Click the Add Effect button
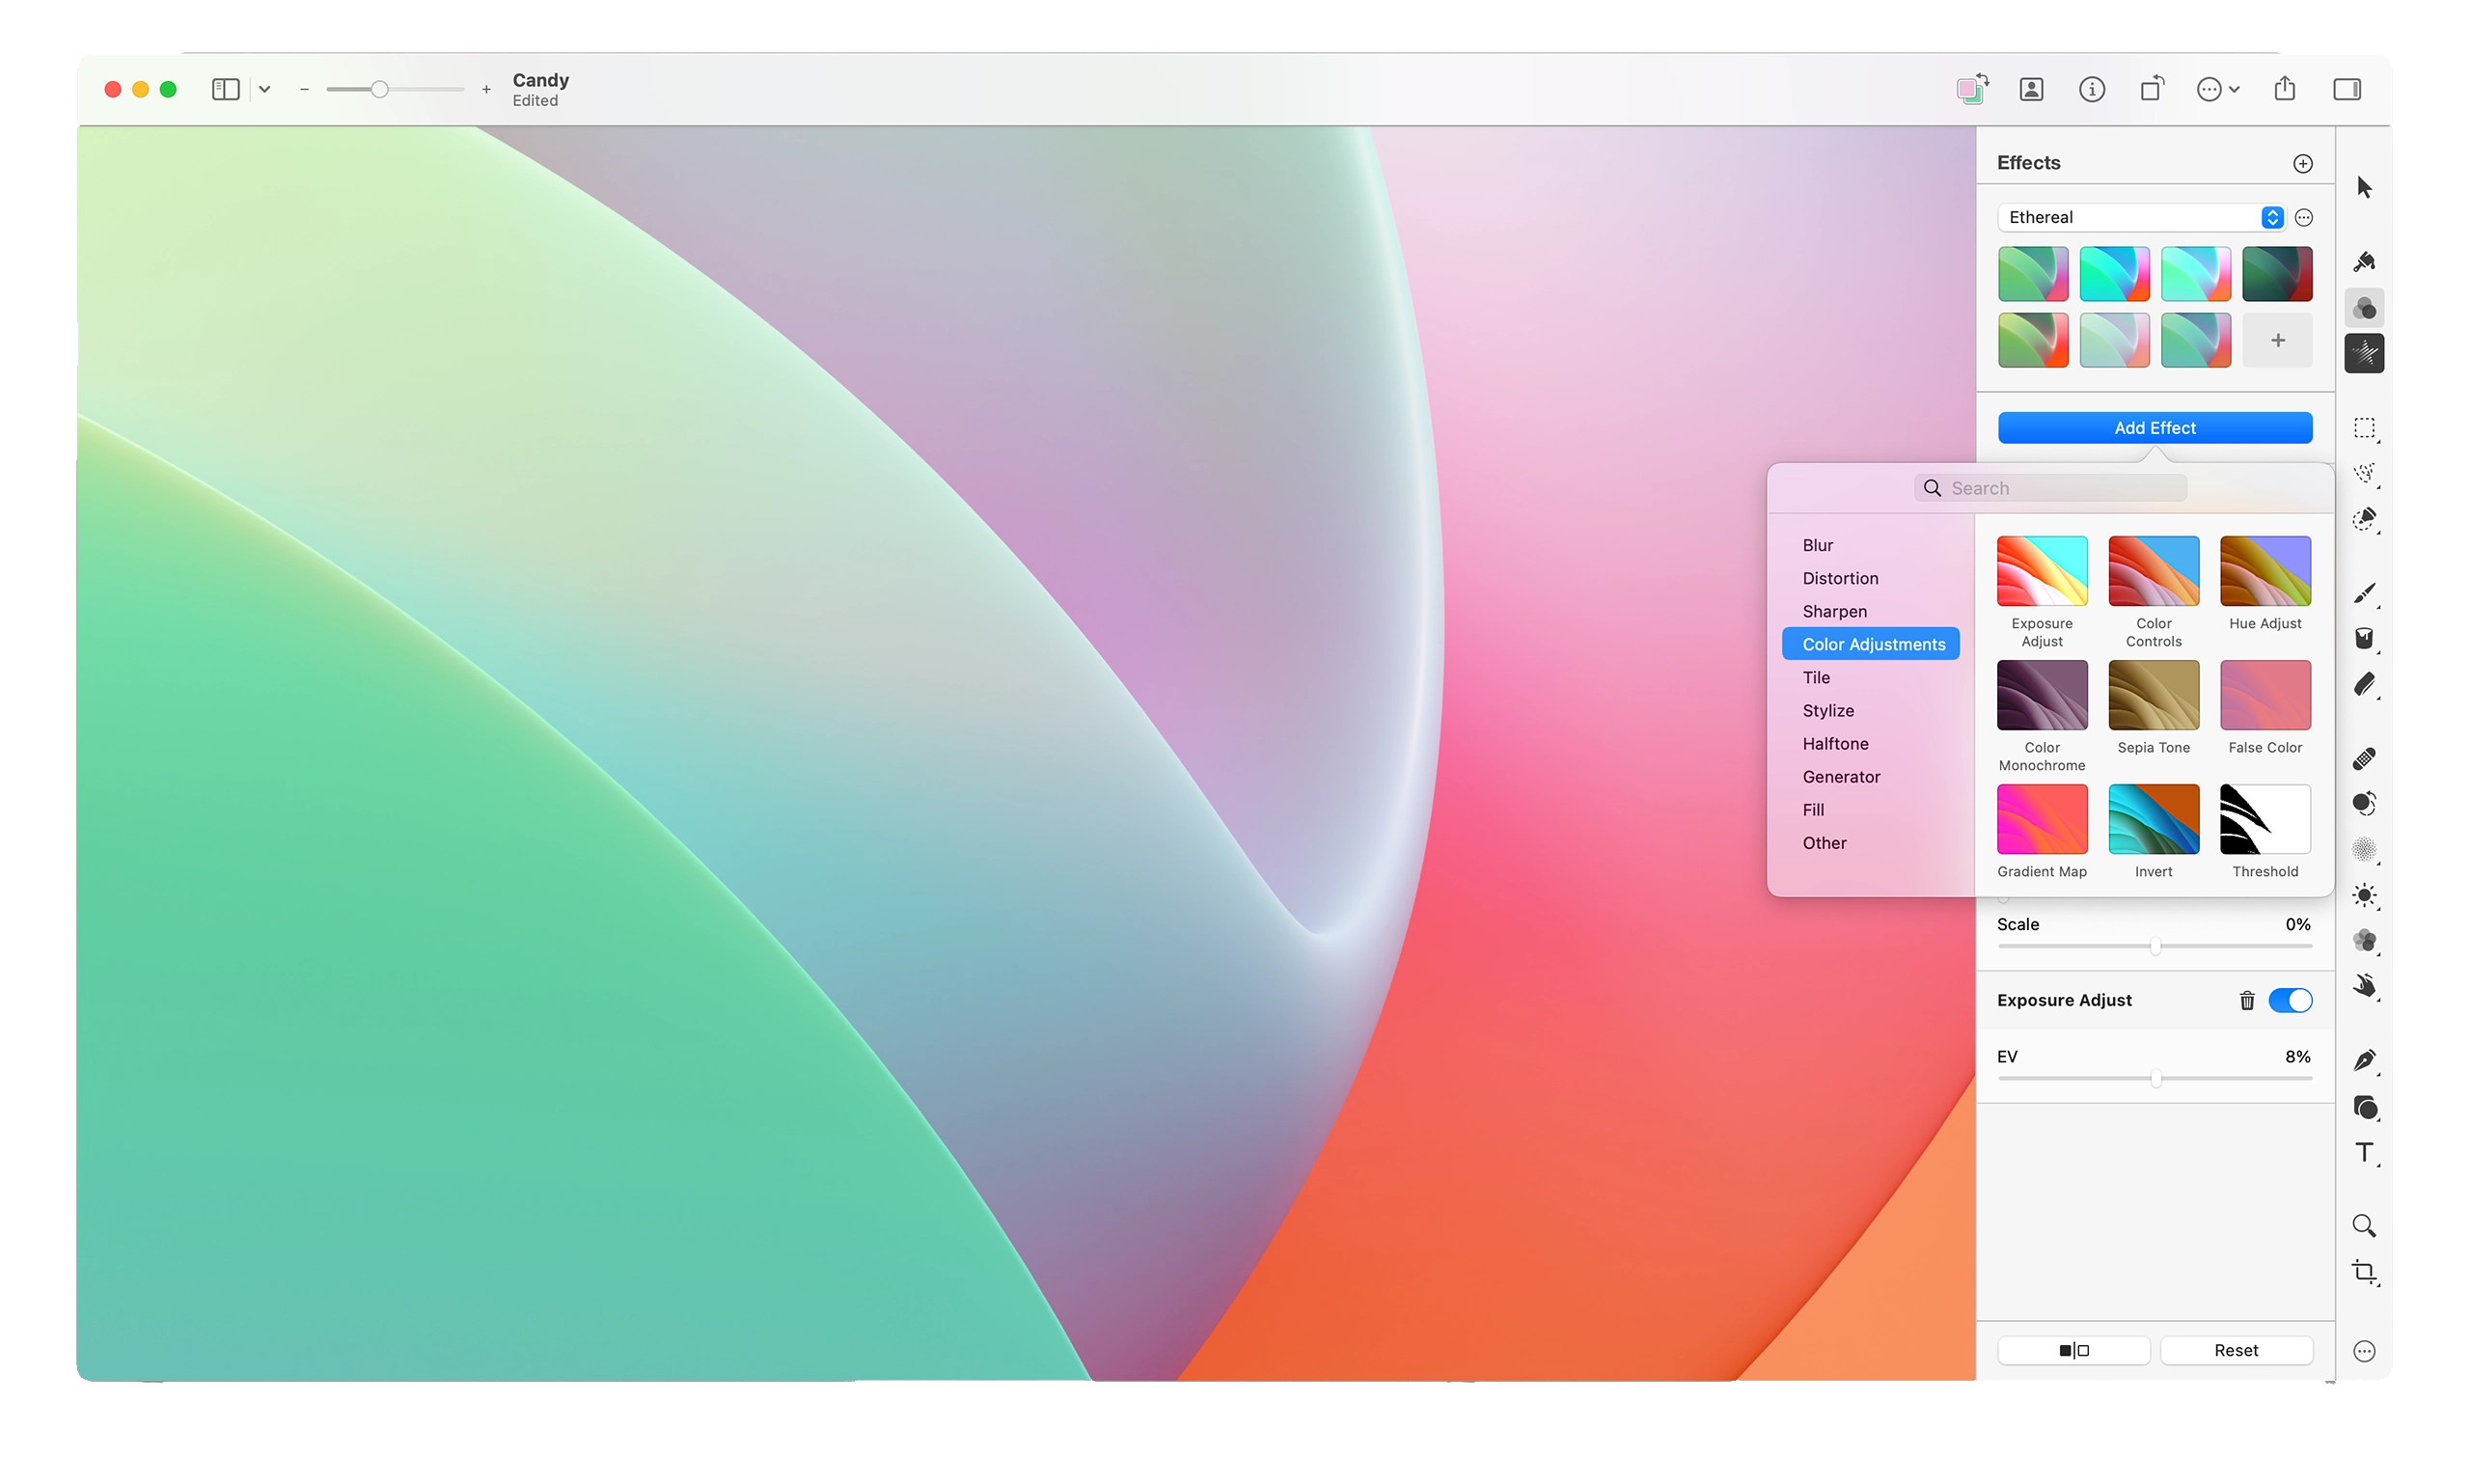The image size is (2470, 1484). pos(2155,428)
